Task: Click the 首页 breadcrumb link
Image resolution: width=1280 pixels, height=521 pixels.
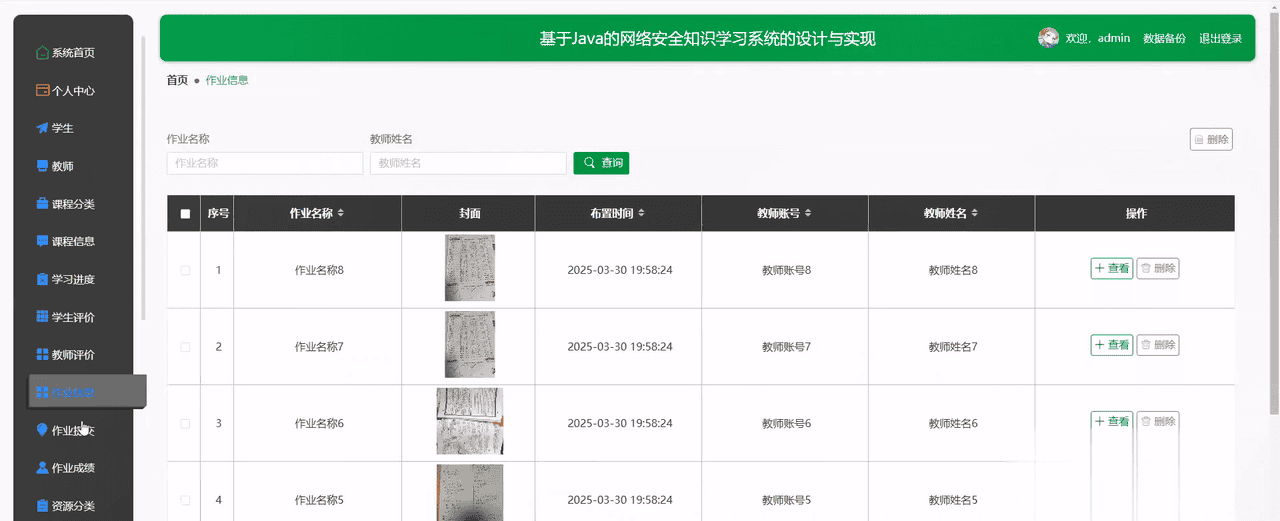Action: 177,80
